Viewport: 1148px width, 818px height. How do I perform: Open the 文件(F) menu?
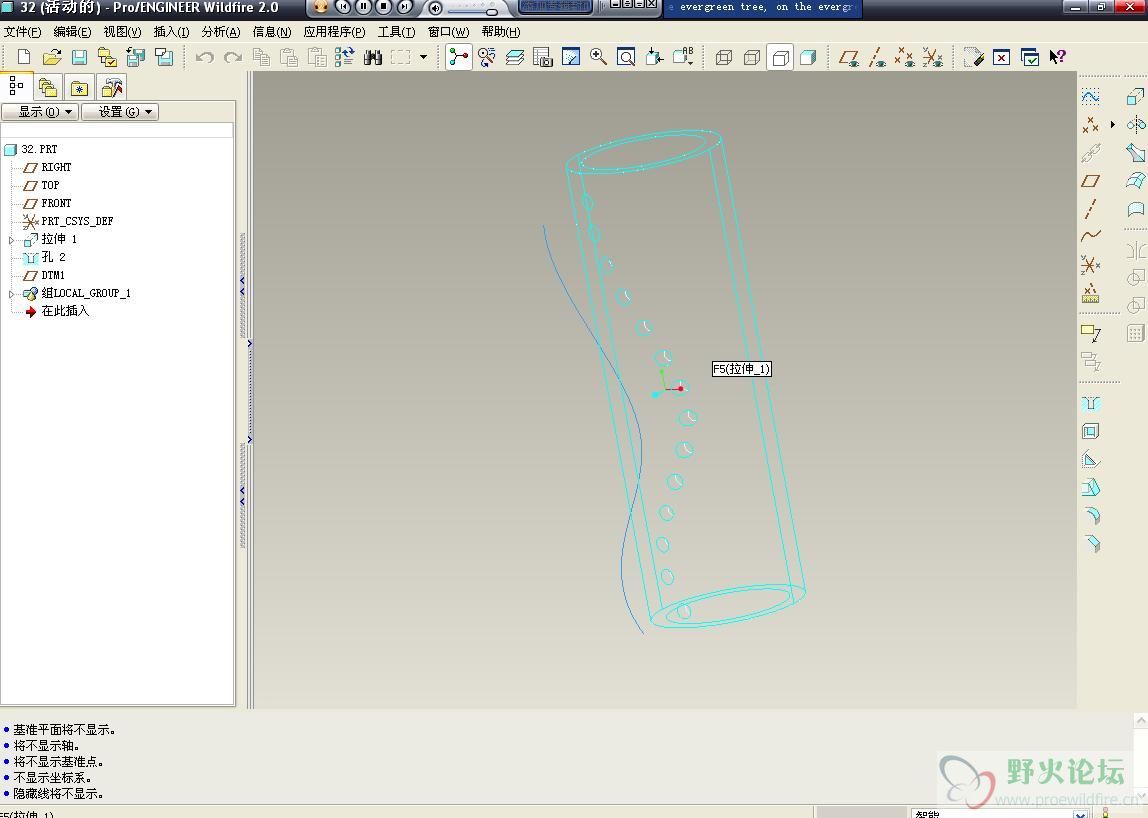(x=22, y=31)
